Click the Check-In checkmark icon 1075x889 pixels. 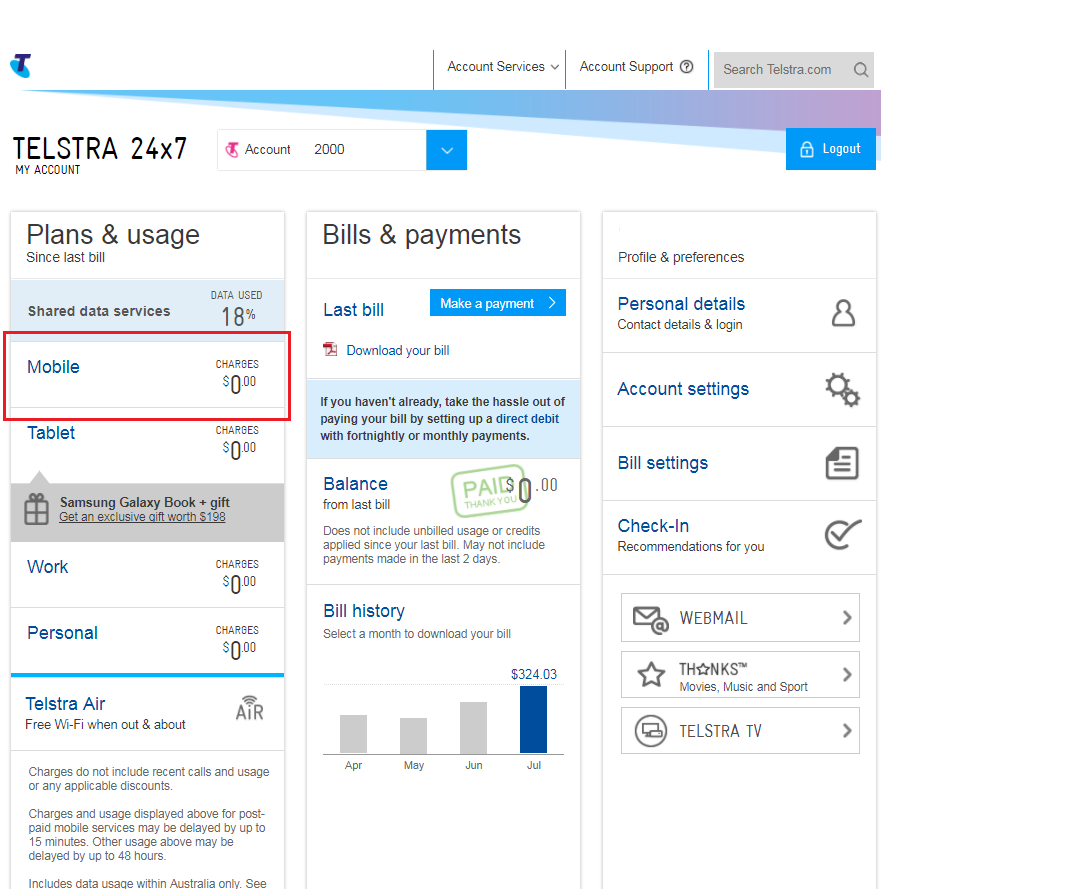[x=842, y=535]
